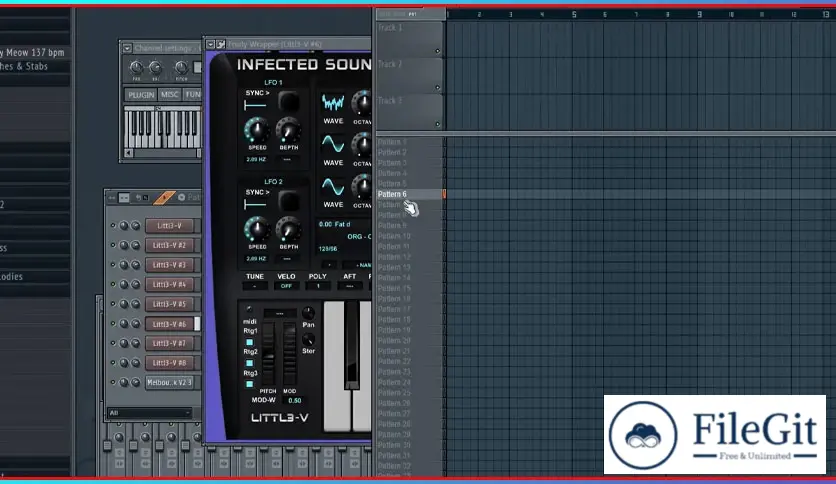836x484 pixels.
Task: Click the LFO 1 2.09 HZ speed value
Action: point(256,159)
